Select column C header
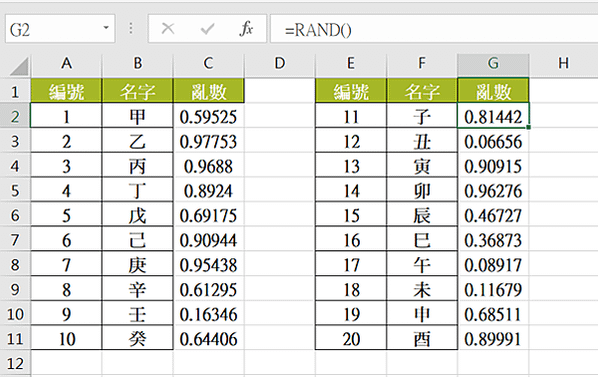This screenshot has width=598, height=377. pos(209,64)
